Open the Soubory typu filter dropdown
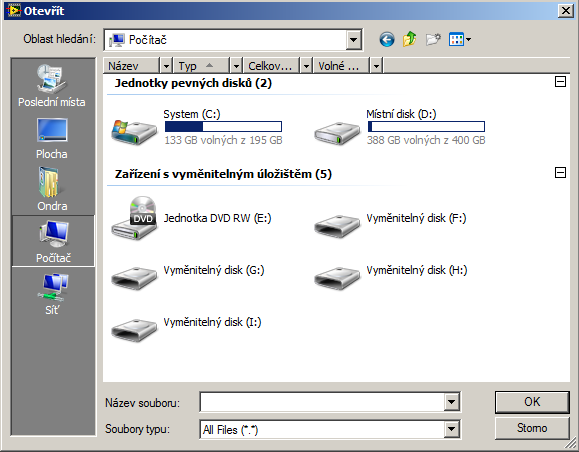This screenshot has height=452, width=579. pyautogui.click(x=451, y=429)
